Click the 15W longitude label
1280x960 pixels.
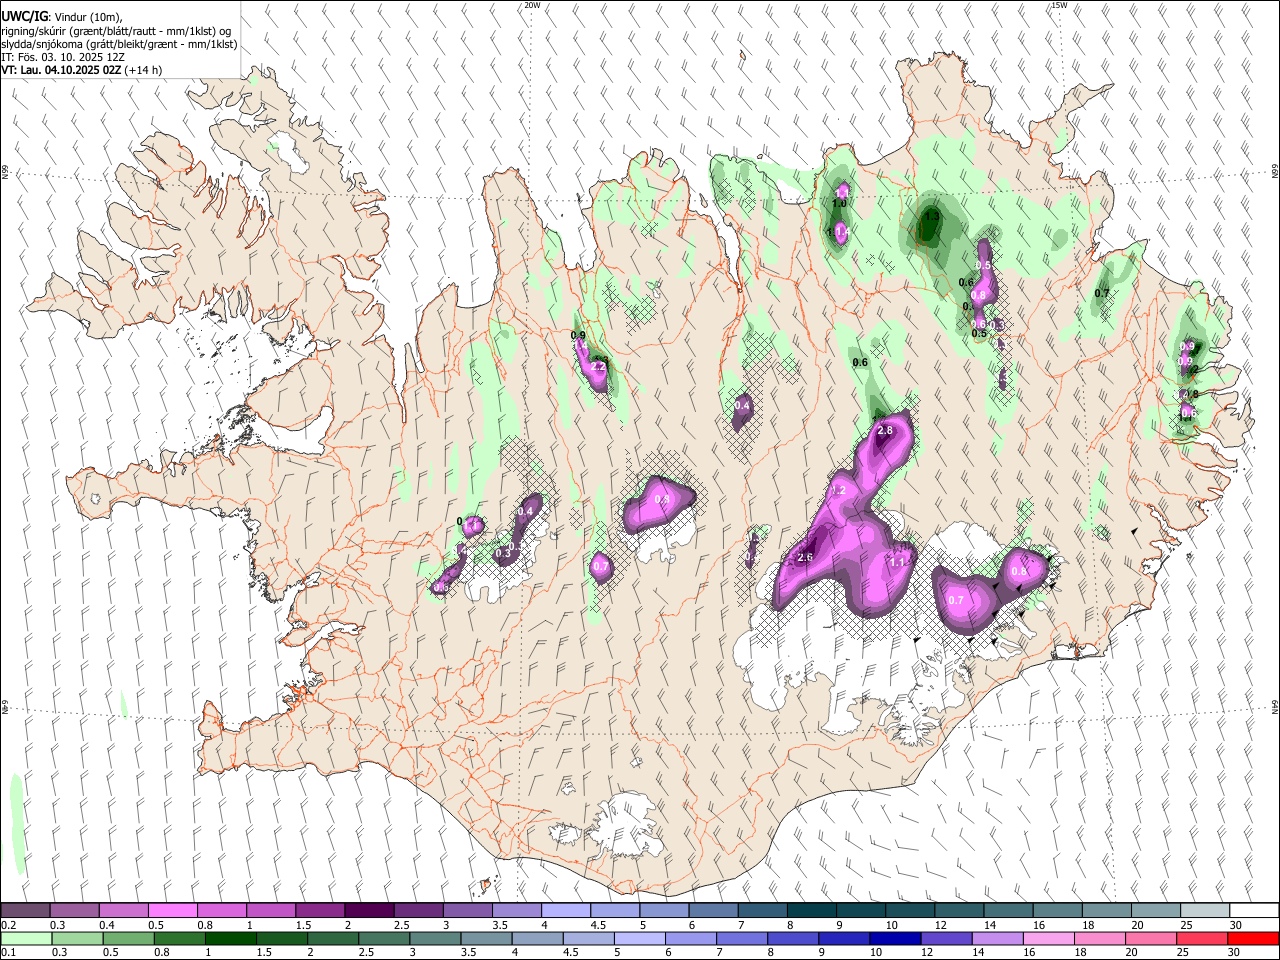(1060, 5)
